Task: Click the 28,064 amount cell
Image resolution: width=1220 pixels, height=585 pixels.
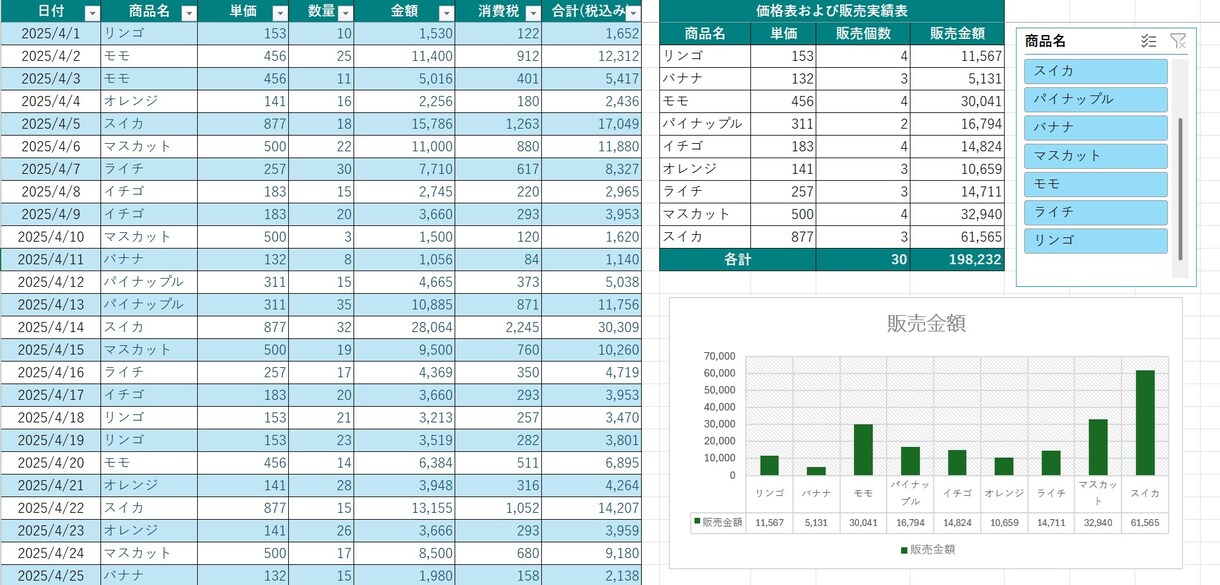Action: 404,327
